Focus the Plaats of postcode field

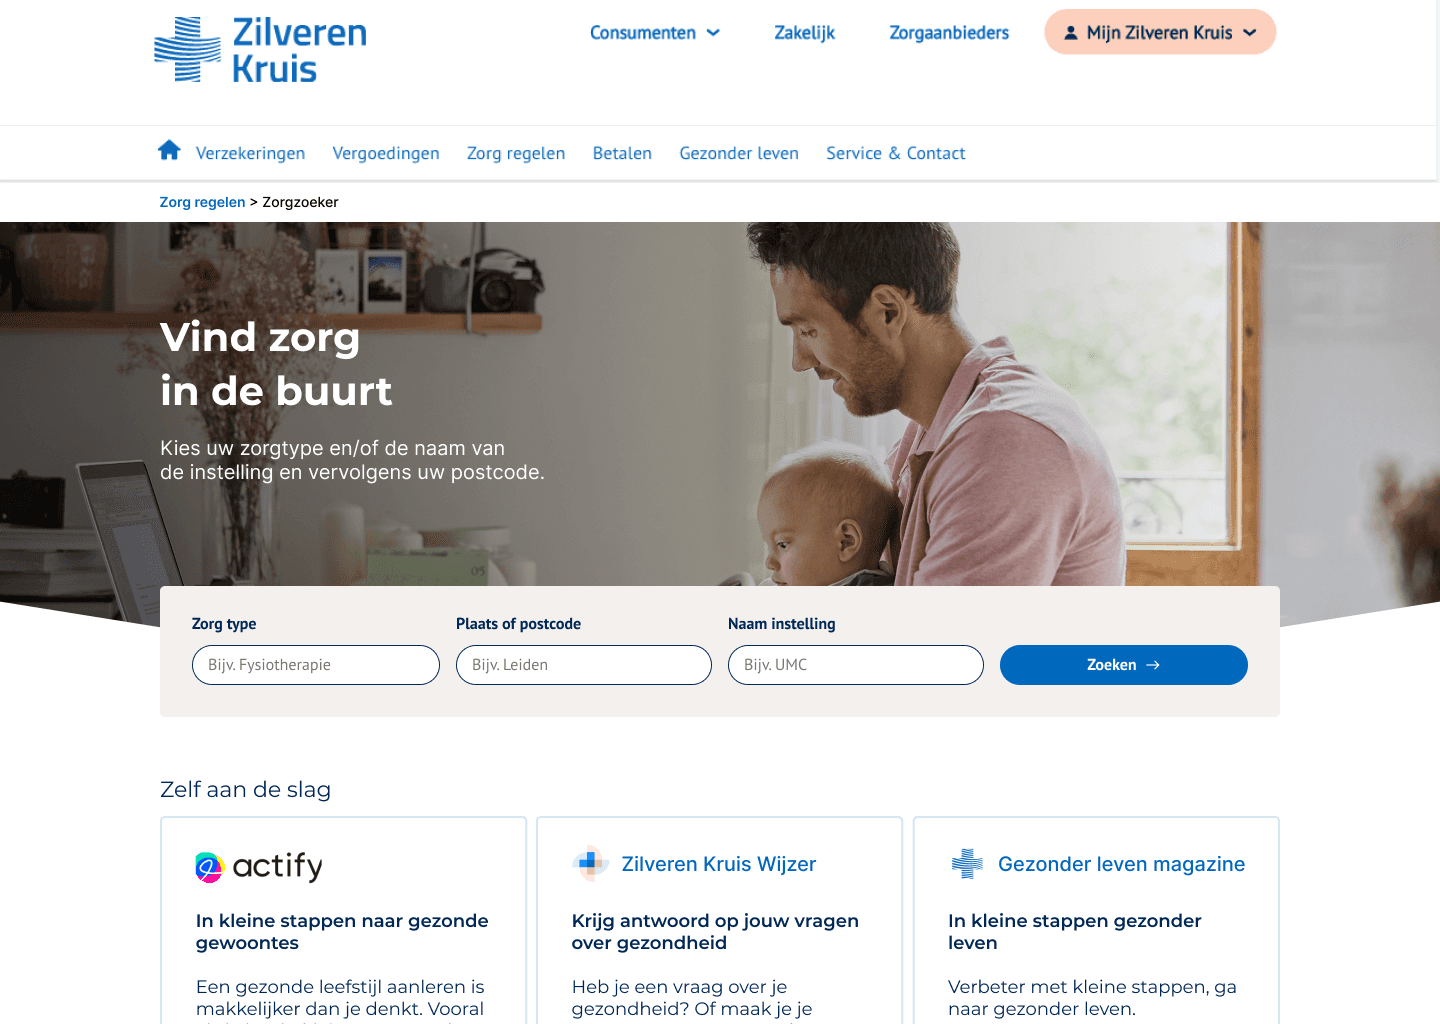tap(584, 665)
